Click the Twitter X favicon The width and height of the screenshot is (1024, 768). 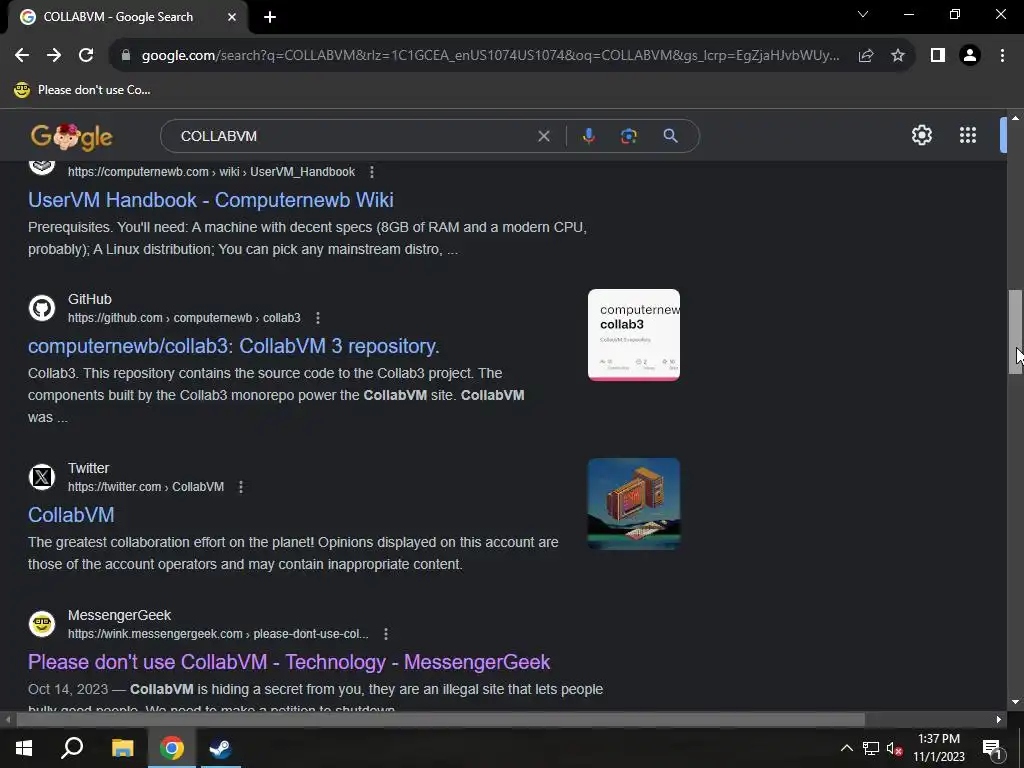[42, 477]
